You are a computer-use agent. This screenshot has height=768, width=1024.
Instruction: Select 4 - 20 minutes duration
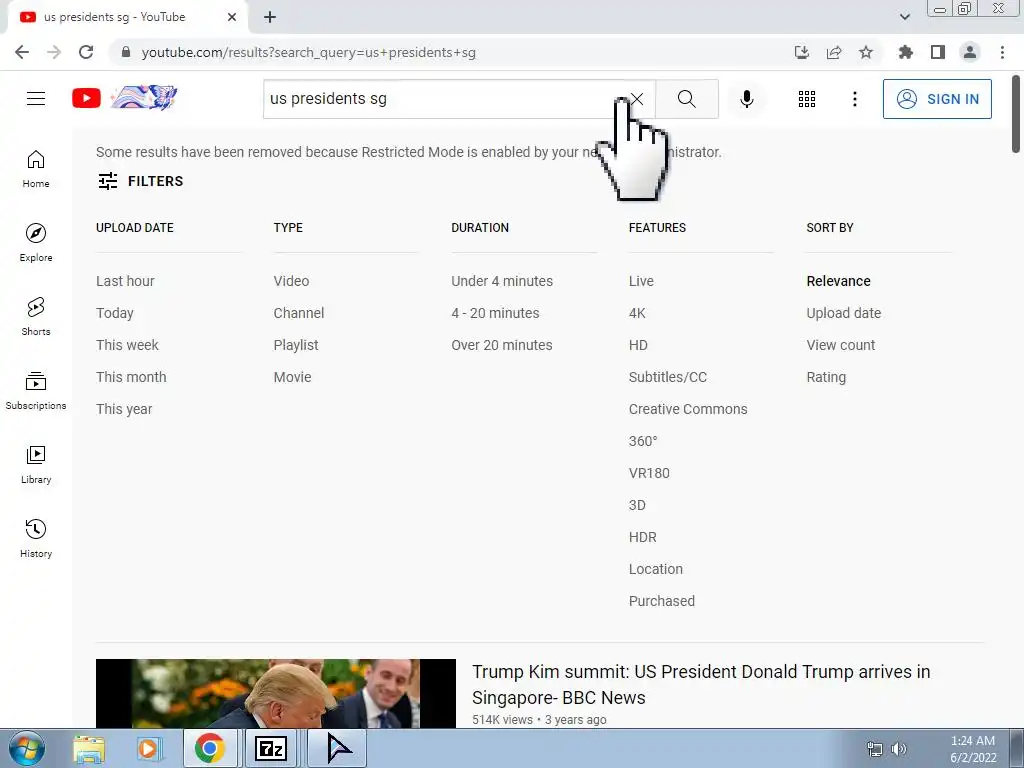coord(495,313)
